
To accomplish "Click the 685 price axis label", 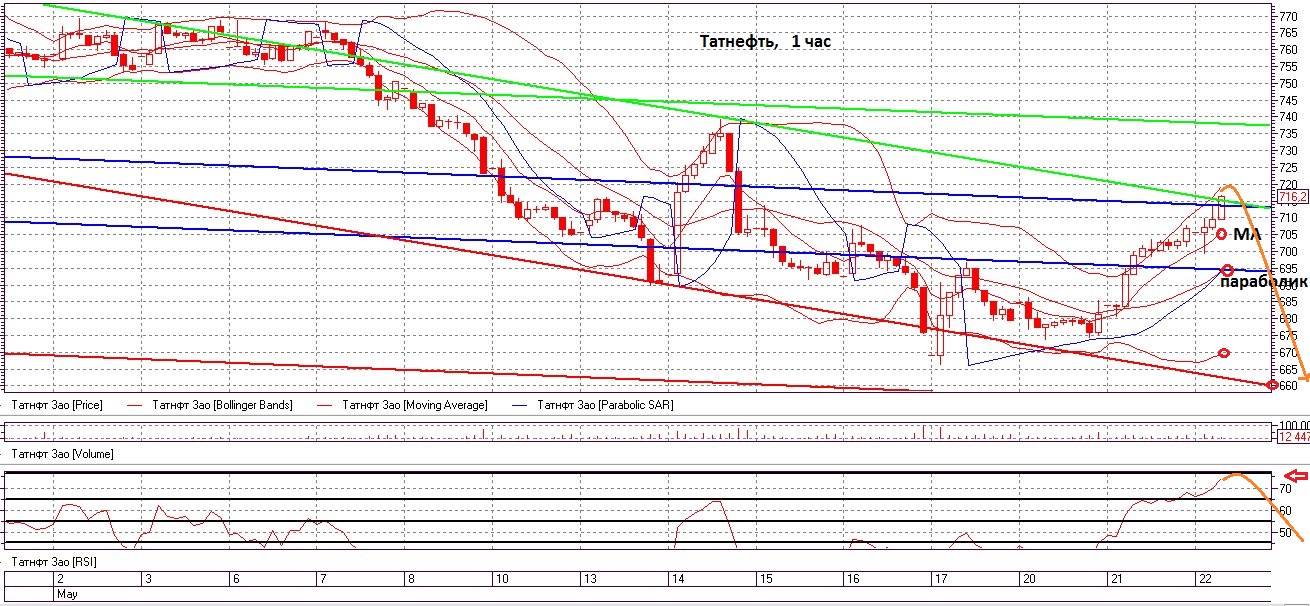I will point(1289,302).
